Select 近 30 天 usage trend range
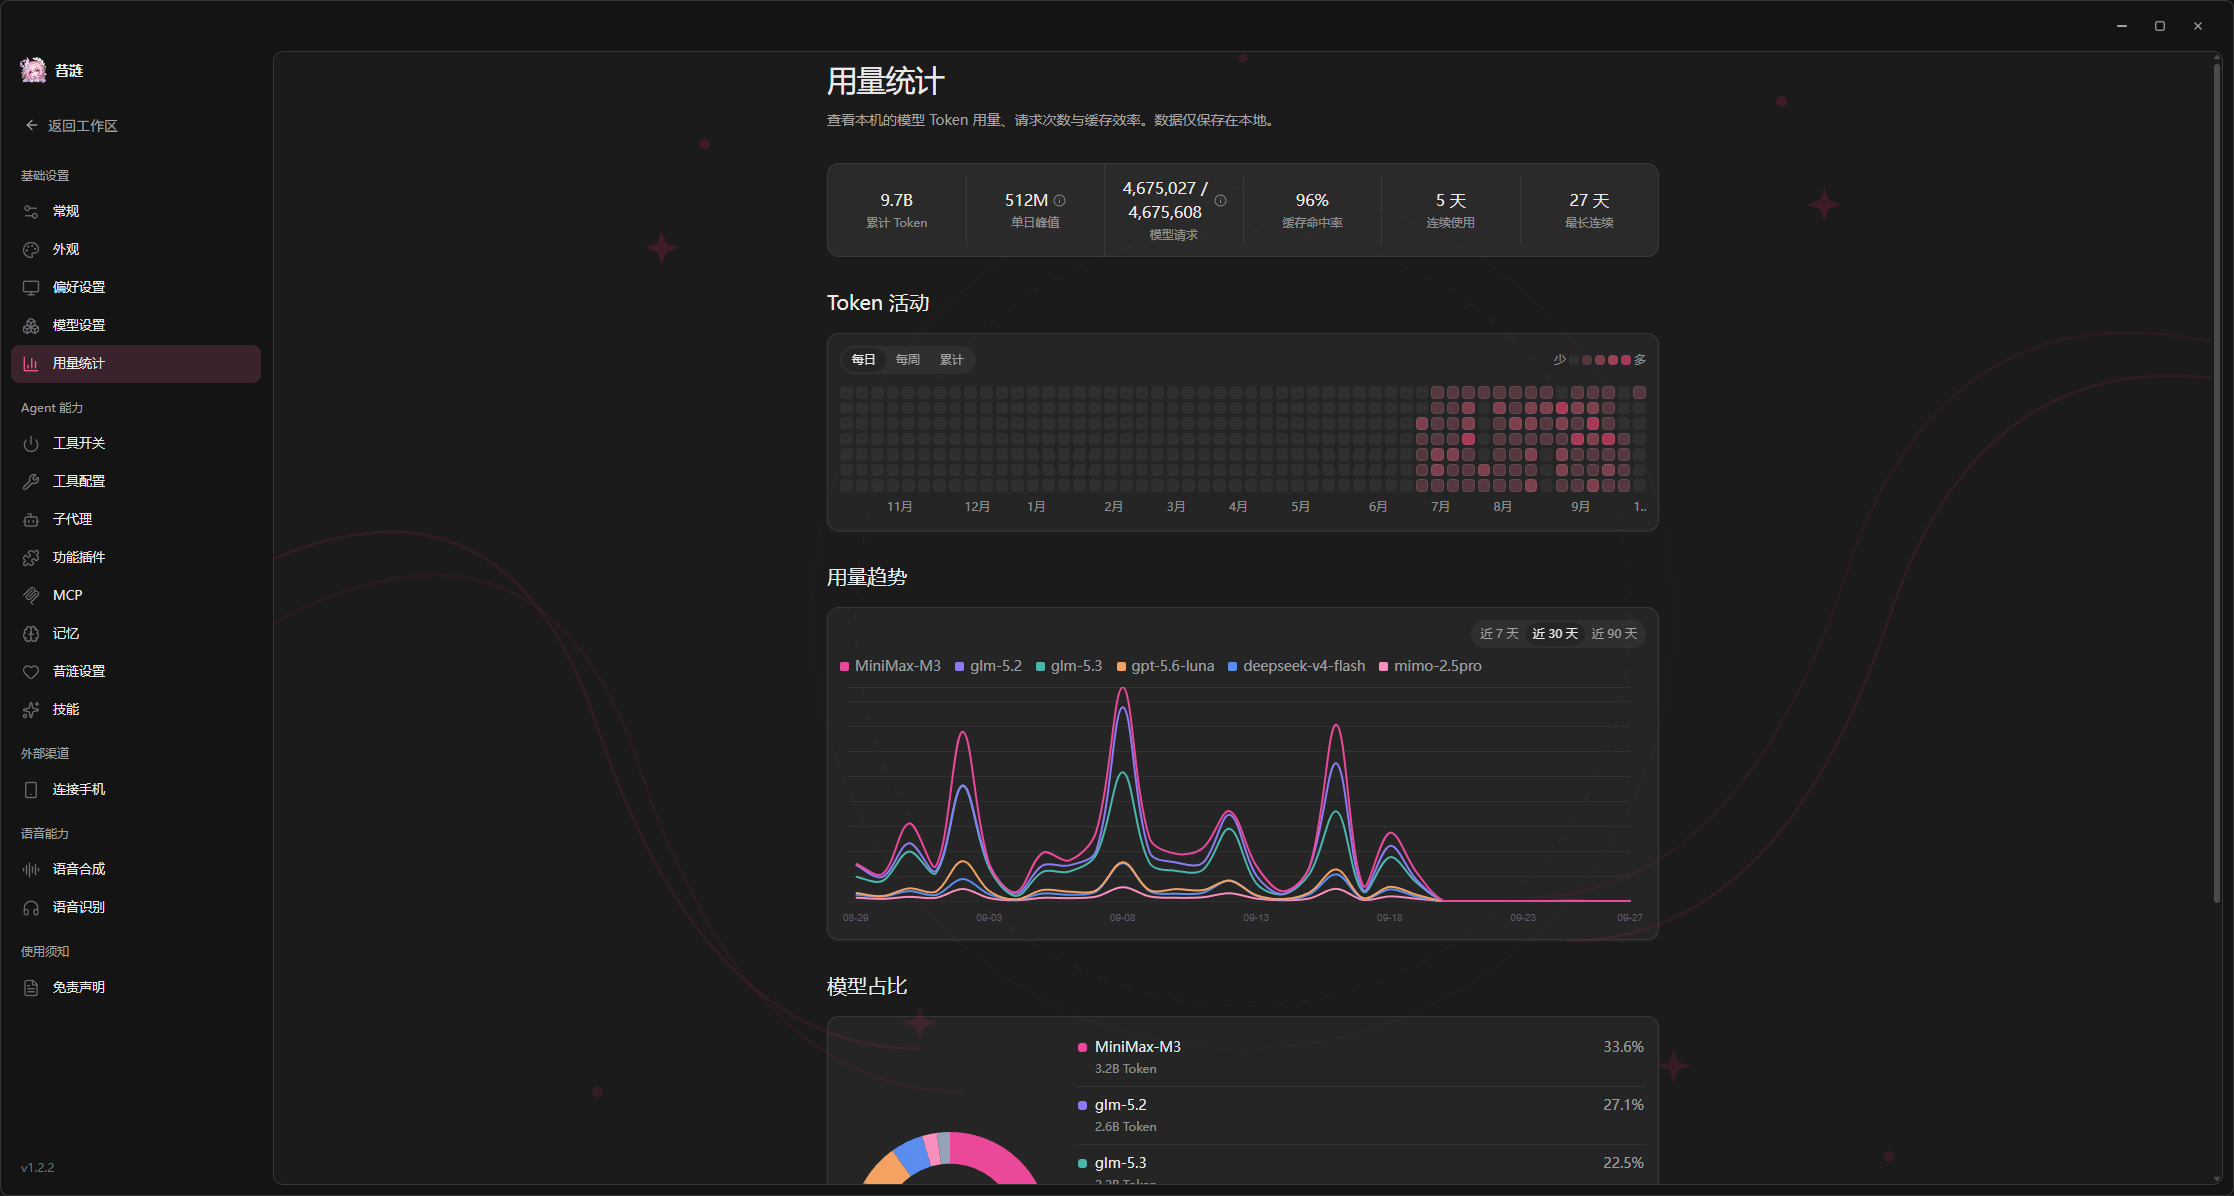The image size is (2234, 1196). pos(1555,634)
